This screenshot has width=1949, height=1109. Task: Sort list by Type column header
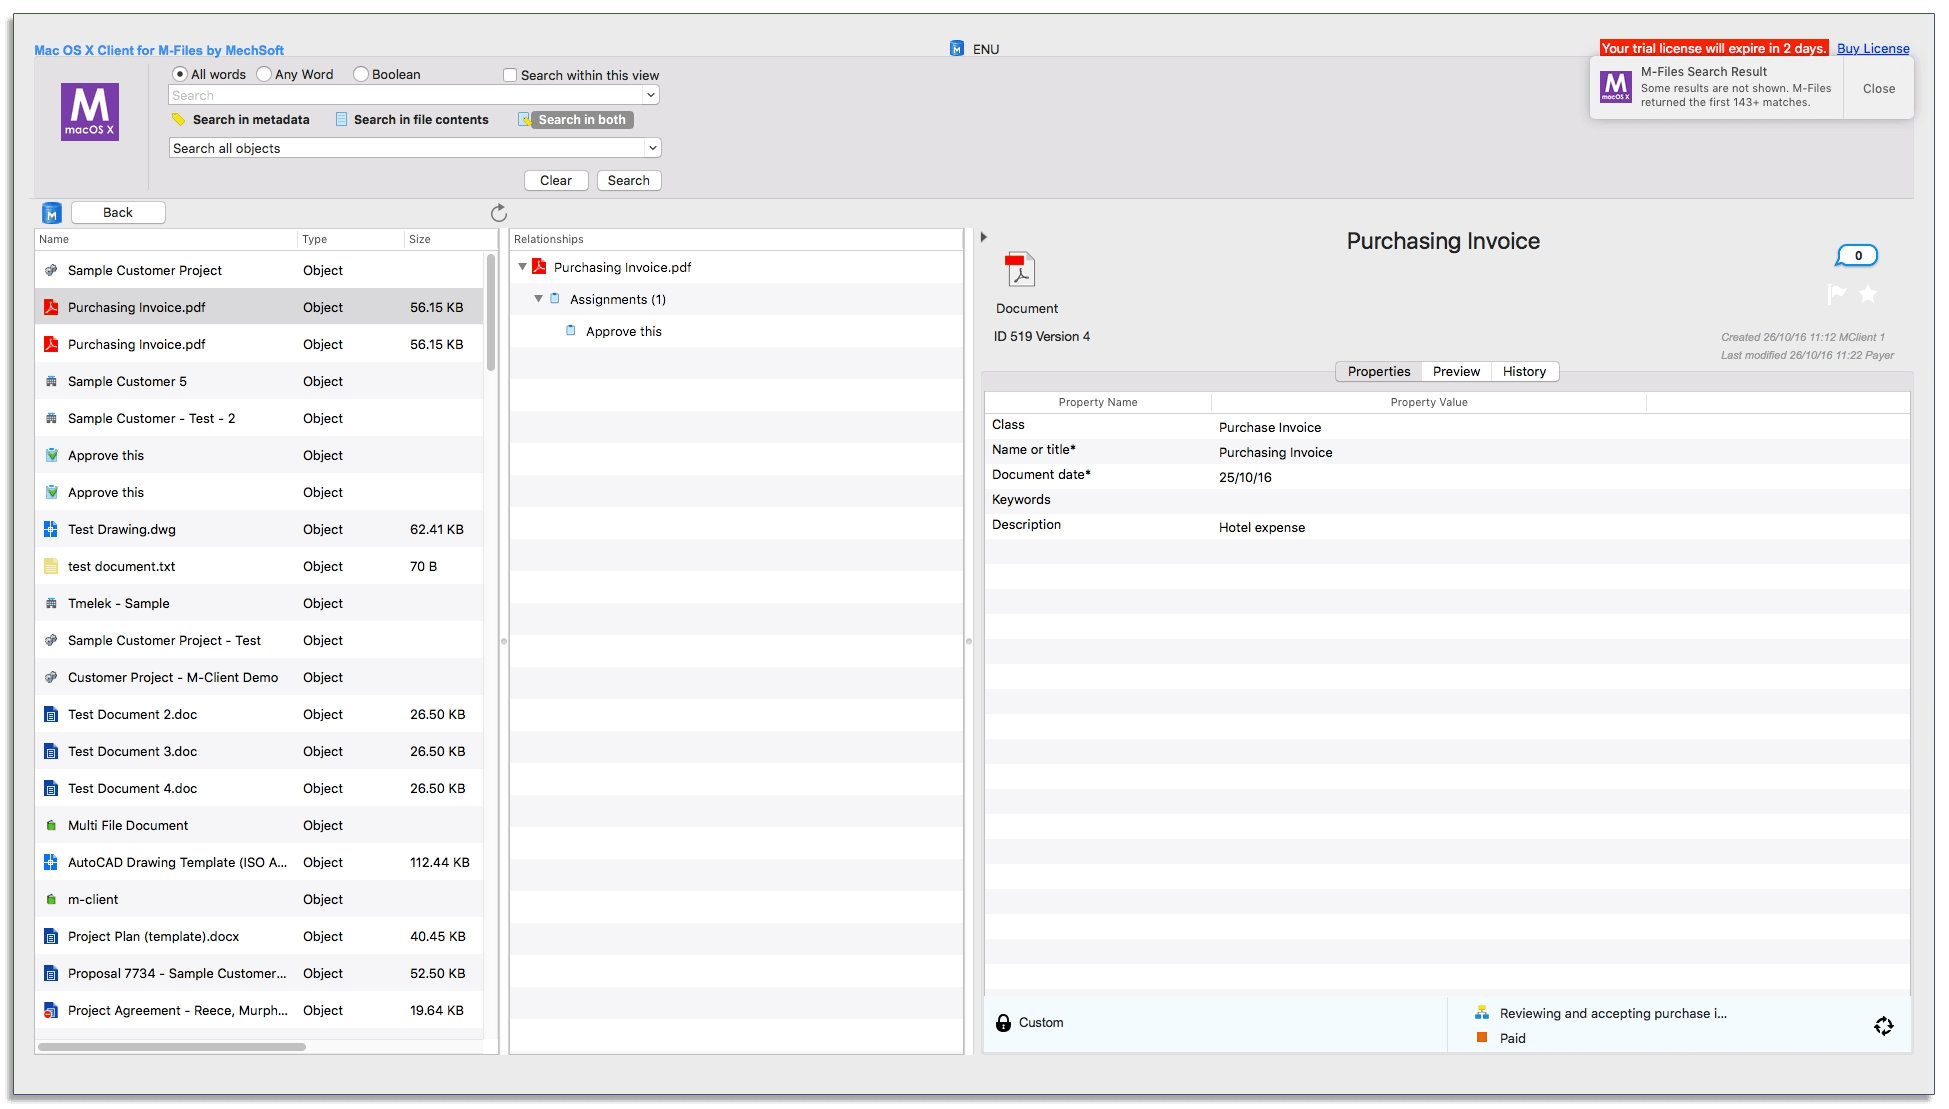[x=350, y=240]
